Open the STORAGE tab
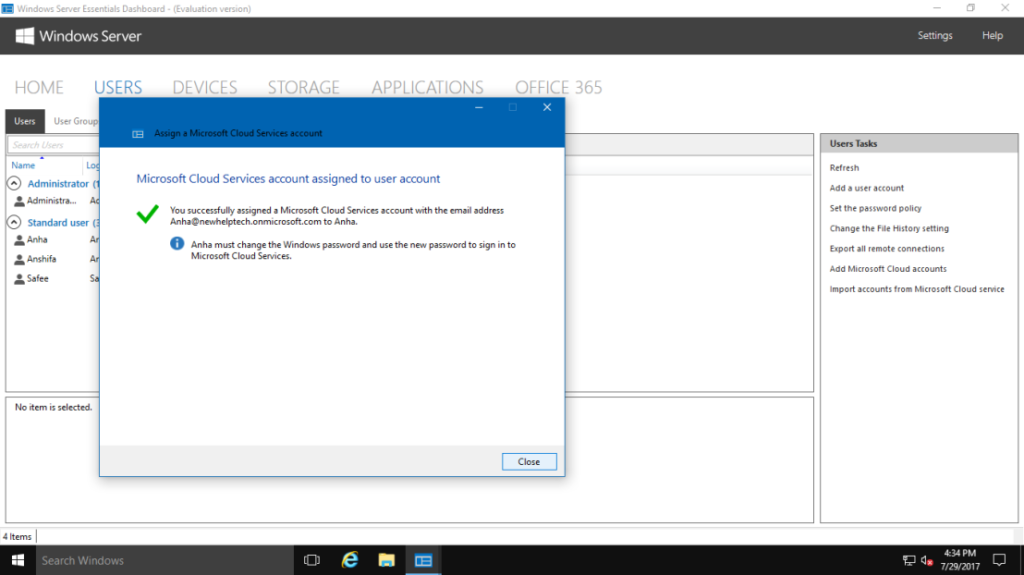The image size is (1024, 575). (x=303, y=88)
